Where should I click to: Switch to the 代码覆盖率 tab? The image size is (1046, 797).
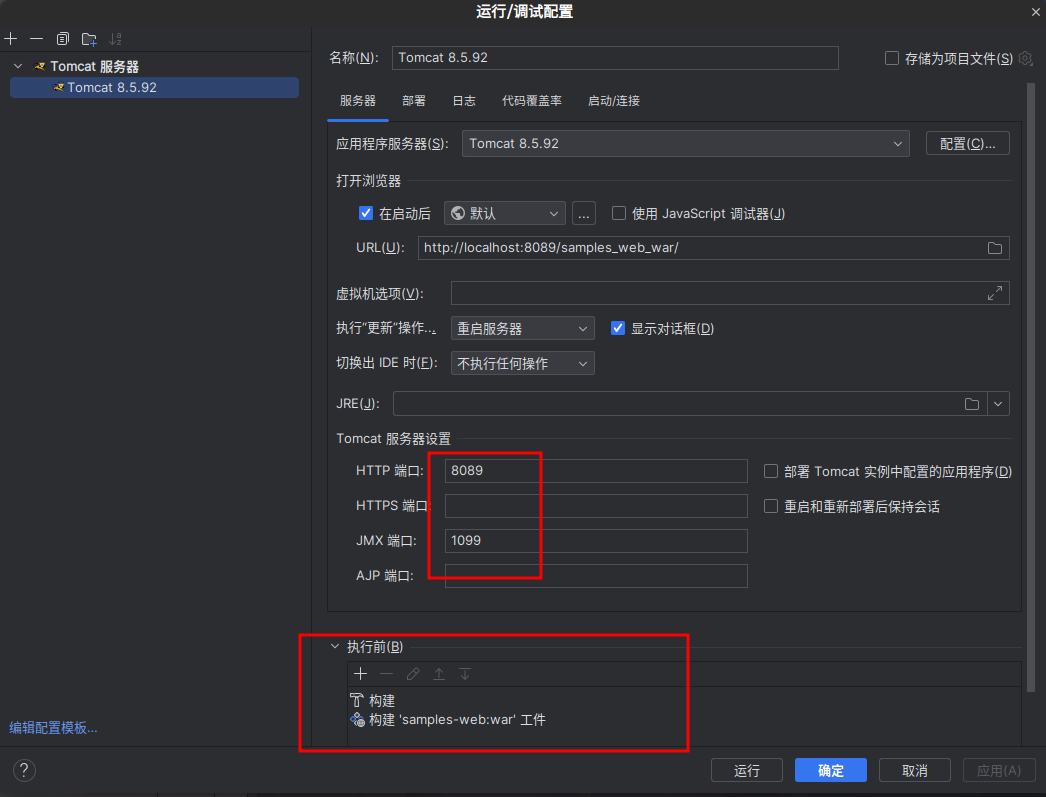click(532, 101)
